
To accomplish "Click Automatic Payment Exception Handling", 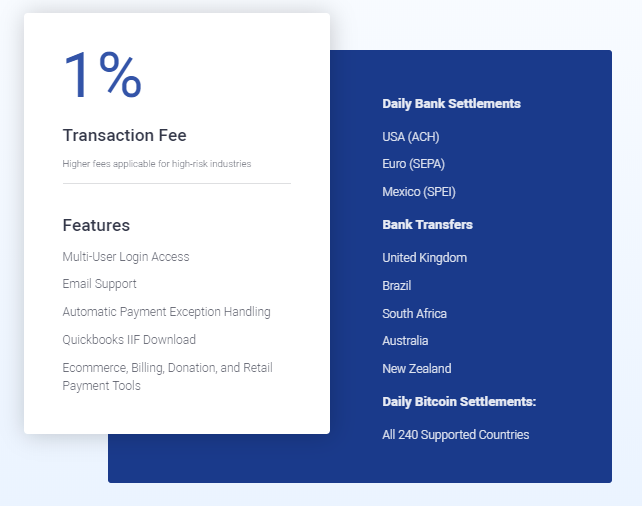I will click(166, 312).
